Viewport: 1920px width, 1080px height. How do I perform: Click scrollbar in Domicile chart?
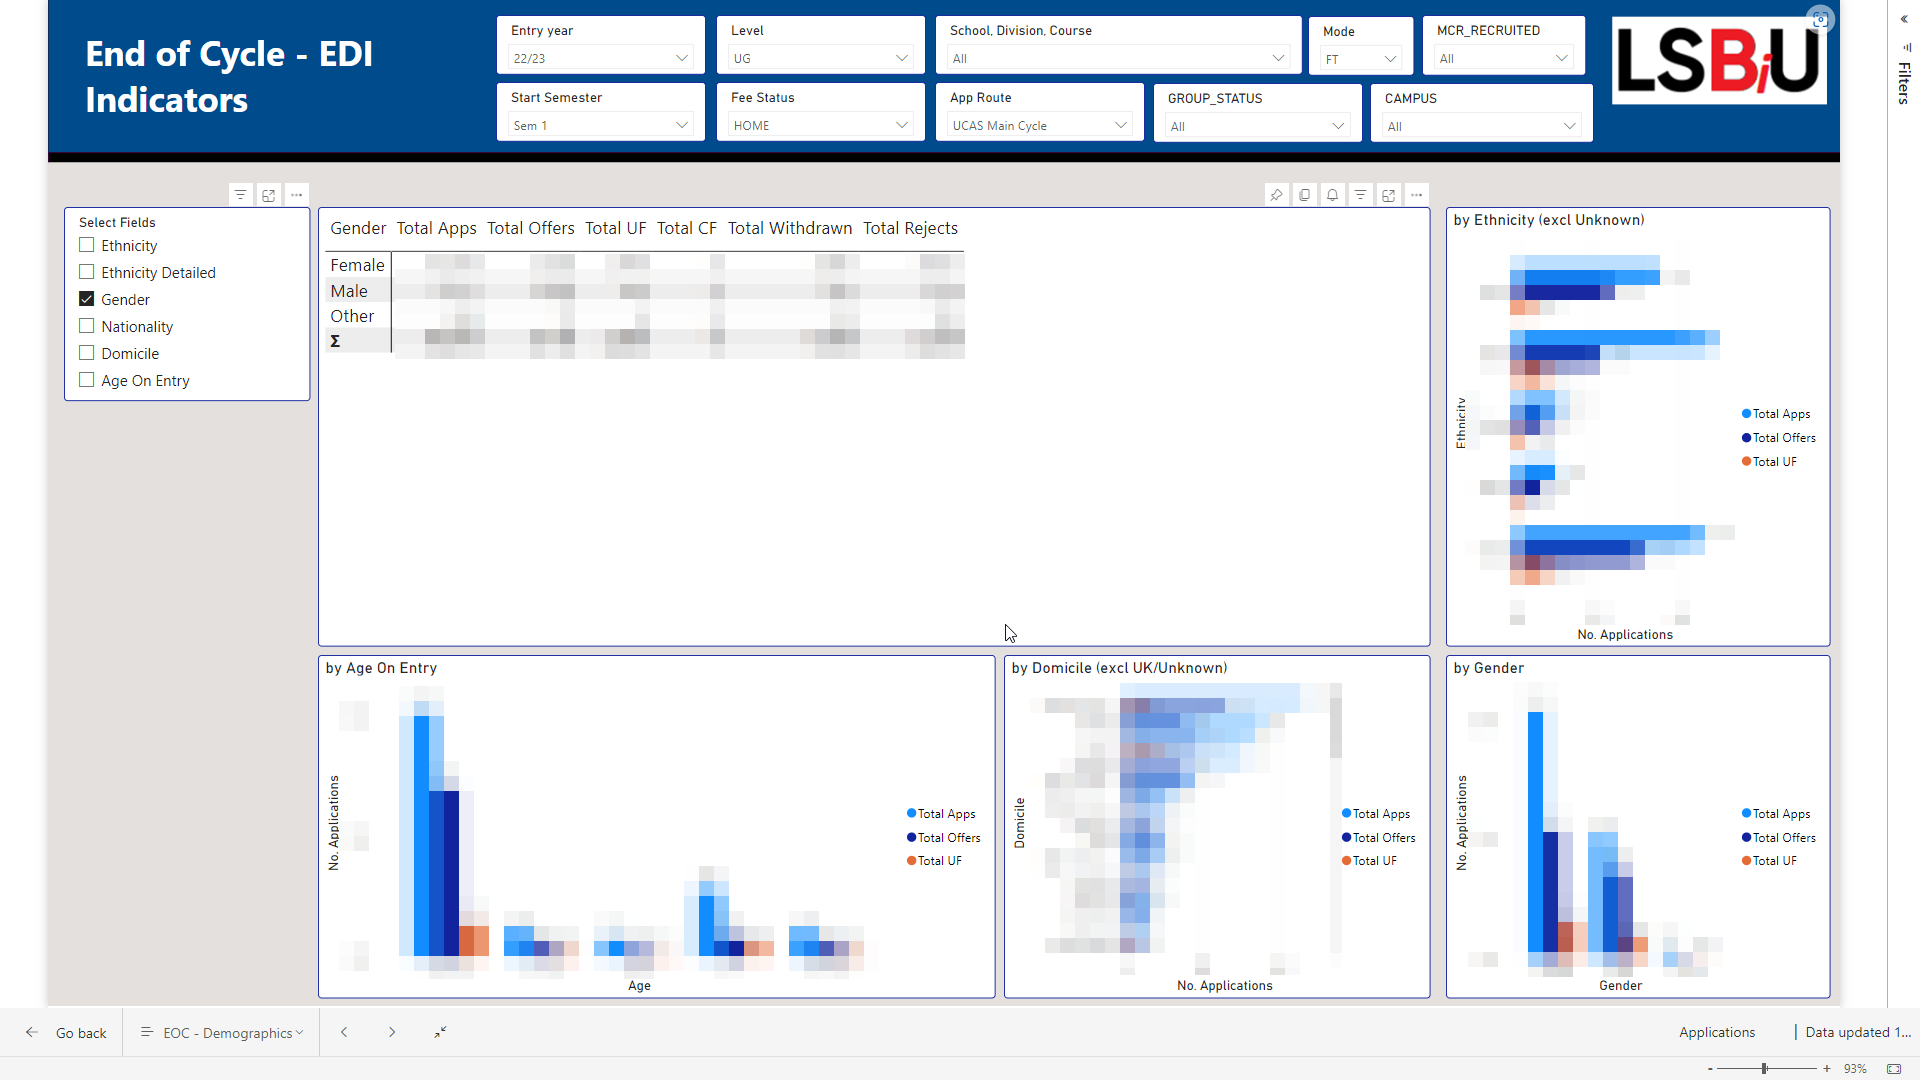[x=1335, y=720]
